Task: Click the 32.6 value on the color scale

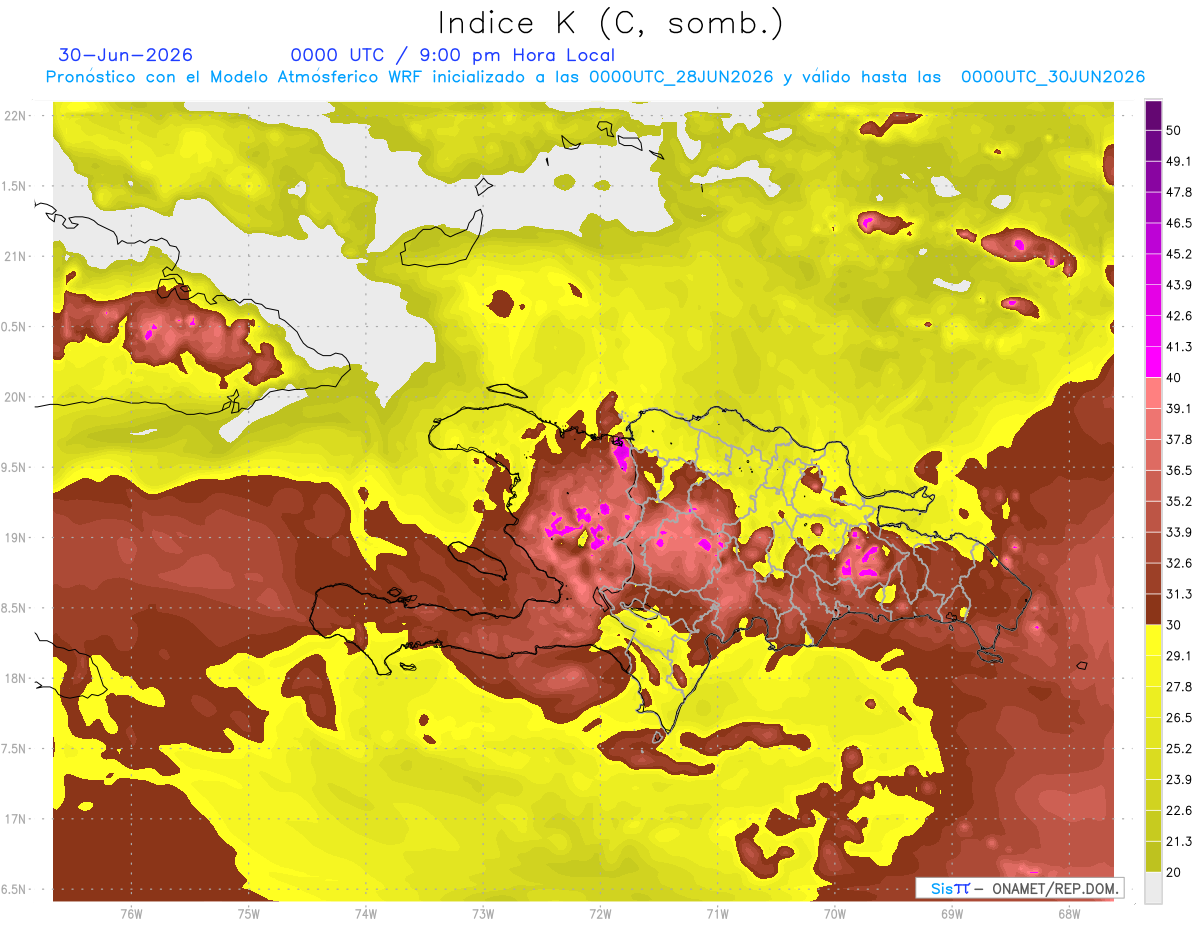Action: (x=1178, y=563)
